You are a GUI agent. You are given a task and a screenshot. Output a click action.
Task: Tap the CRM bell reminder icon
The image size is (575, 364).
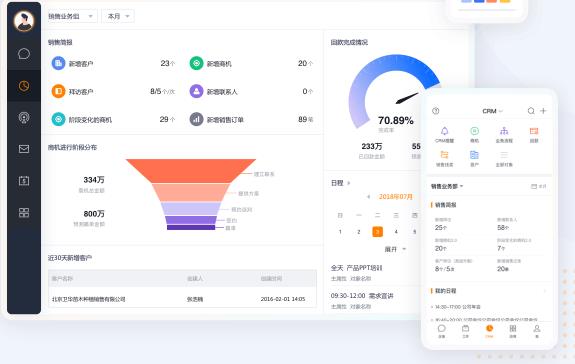[444, 131]
